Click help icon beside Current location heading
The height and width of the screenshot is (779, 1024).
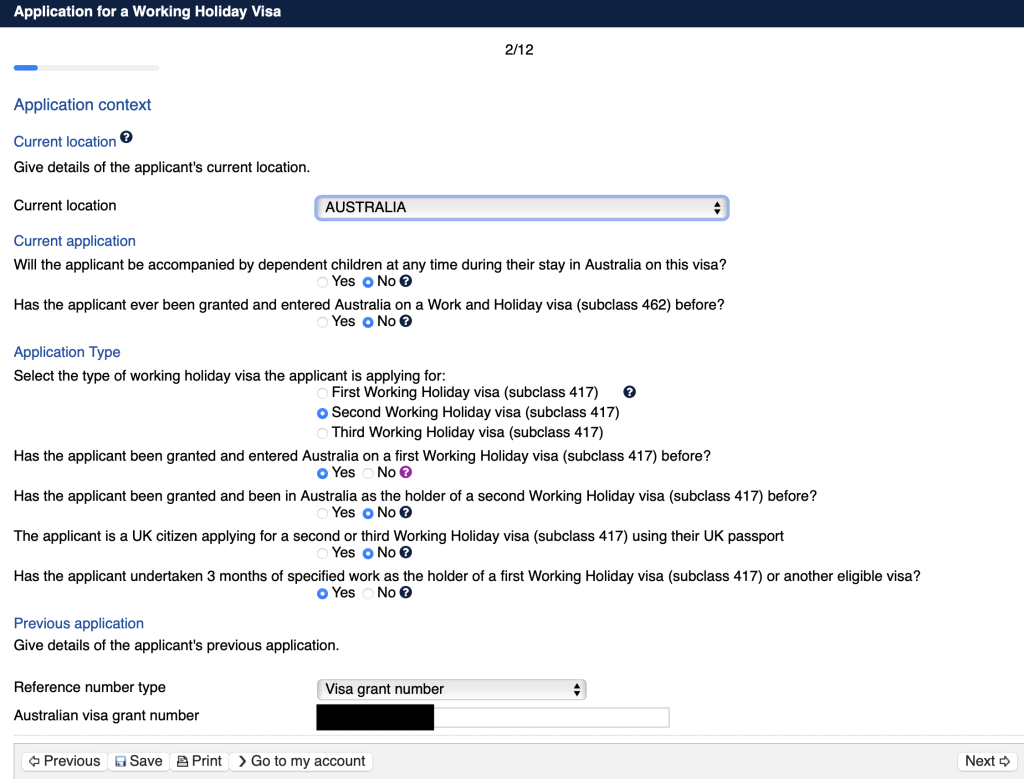click(x=126, y=138)
